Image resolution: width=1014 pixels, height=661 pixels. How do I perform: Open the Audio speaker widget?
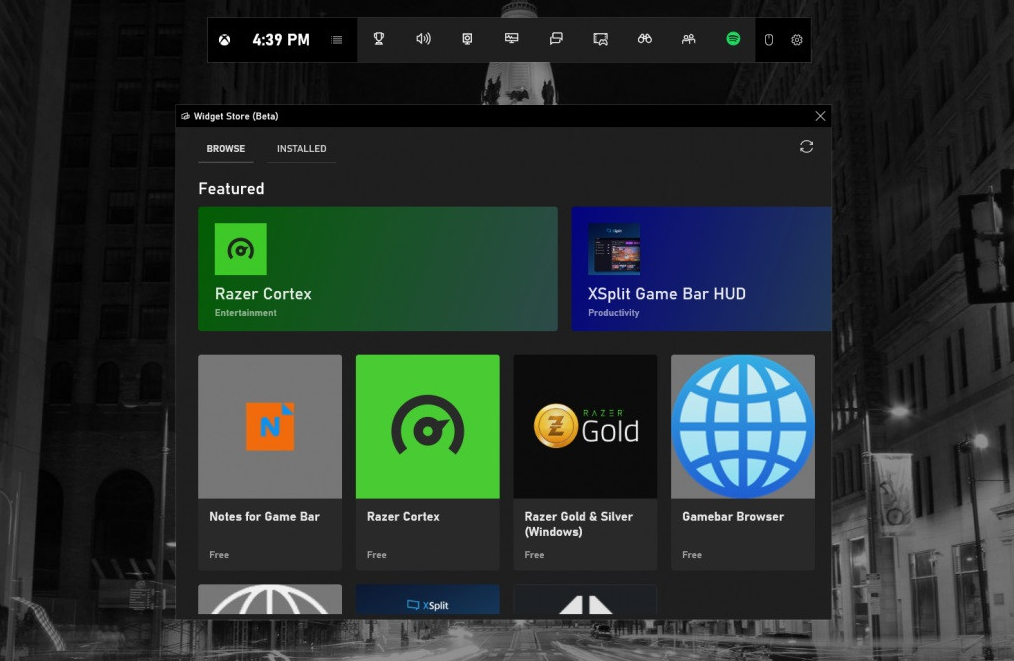(423, 39)
